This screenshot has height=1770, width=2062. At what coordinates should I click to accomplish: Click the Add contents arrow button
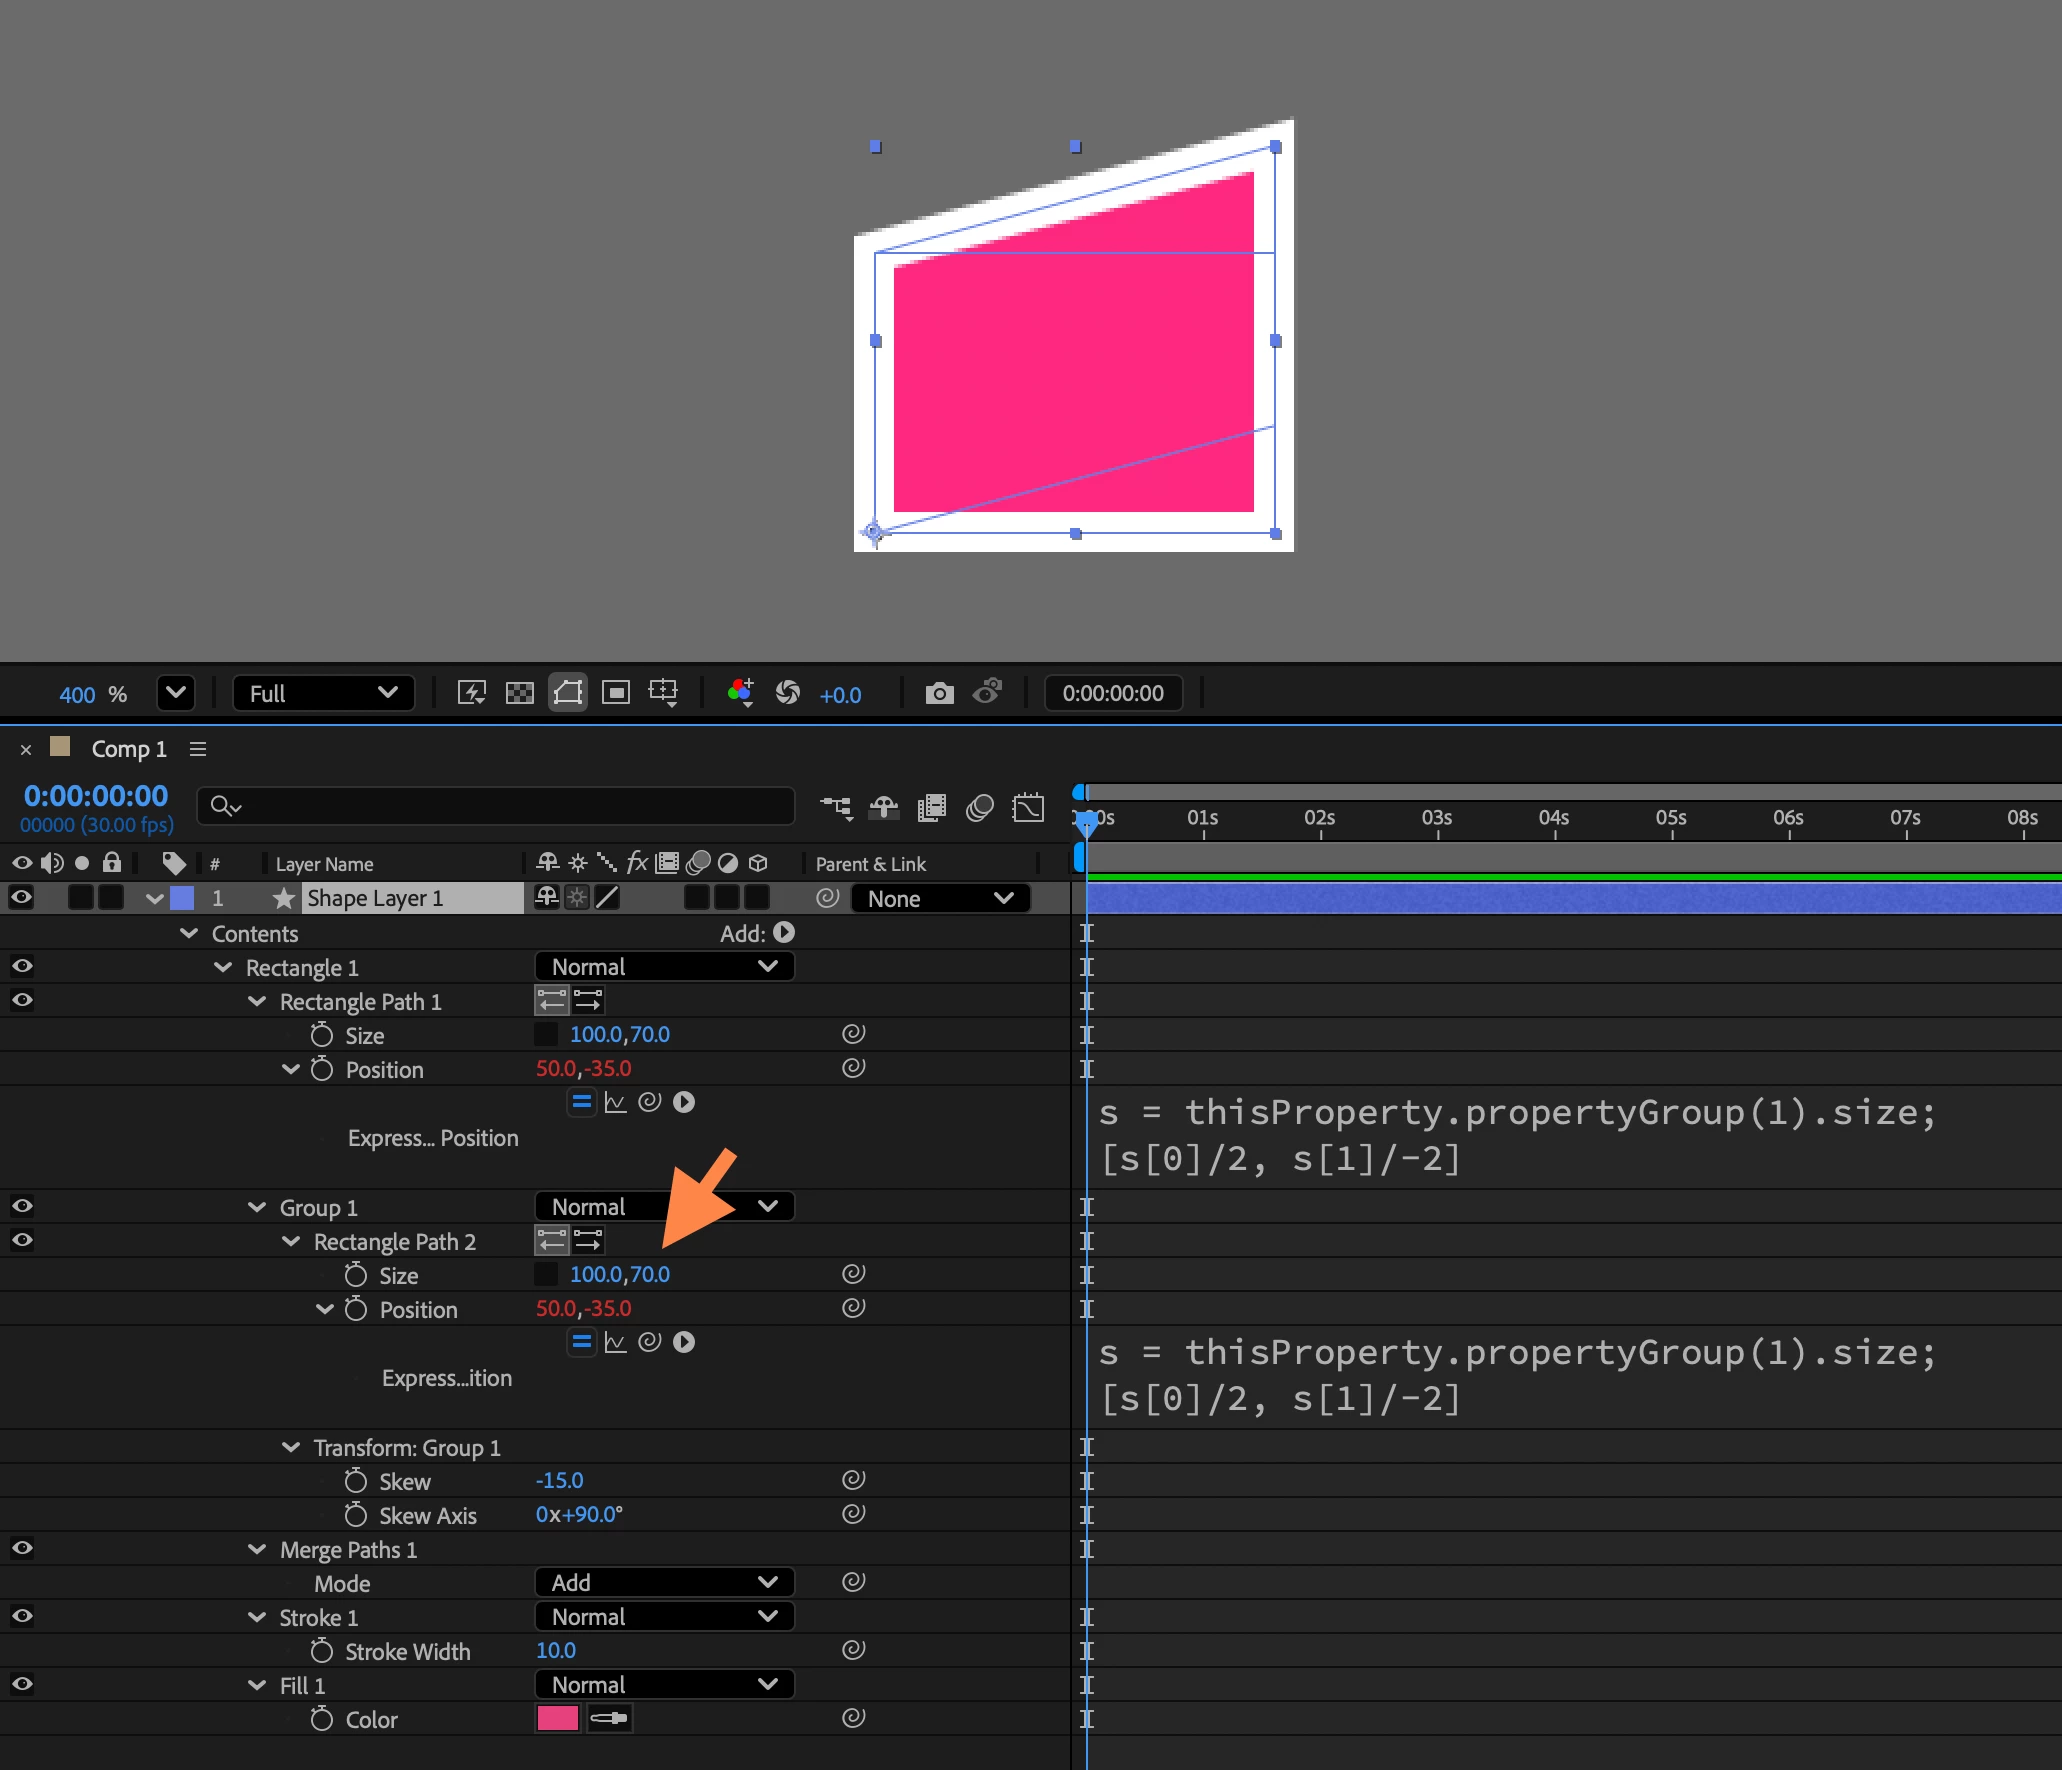point(784,933)
